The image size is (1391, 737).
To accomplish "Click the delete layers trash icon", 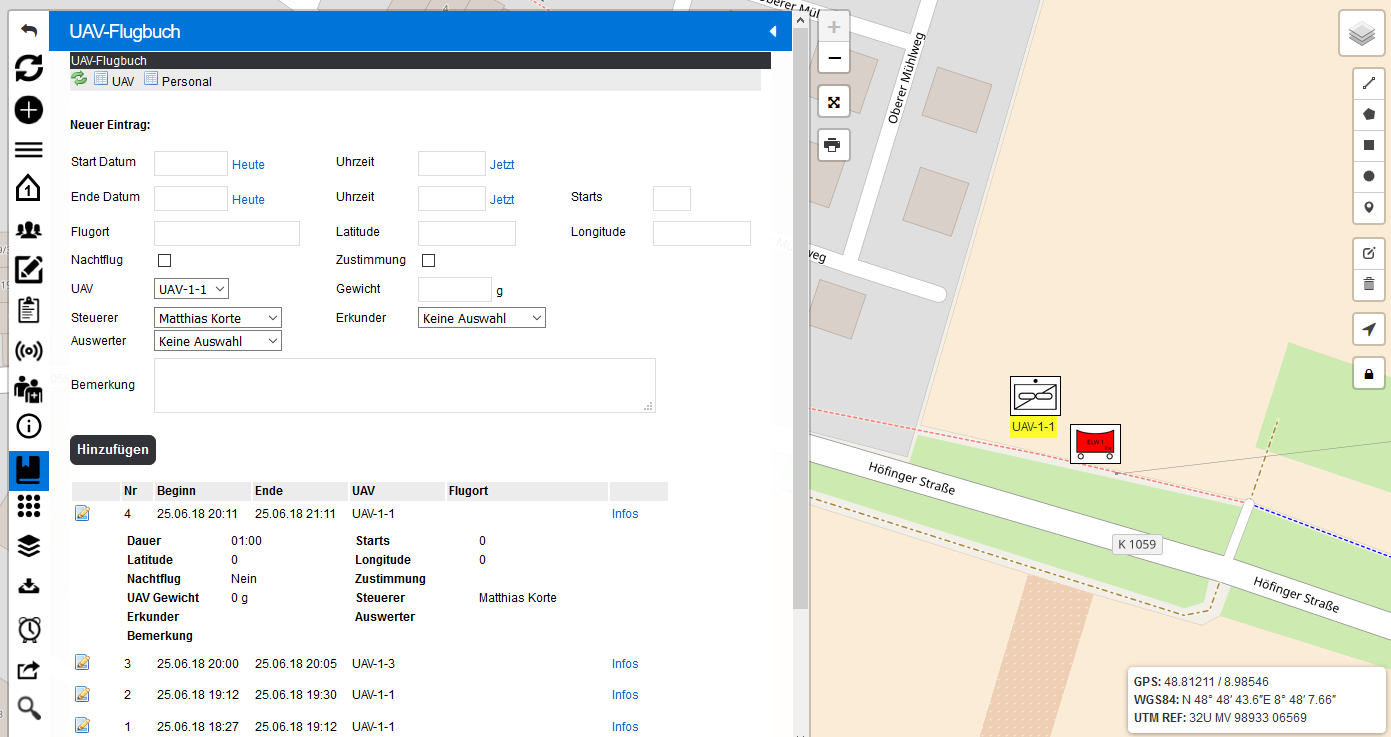I will pos(1368,284).
